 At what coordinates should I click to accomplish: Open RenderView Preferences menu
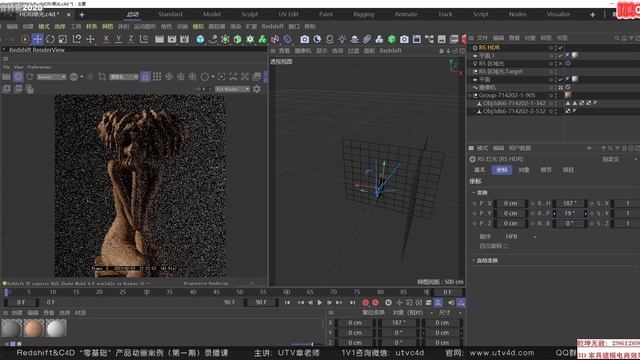tap(39, 67)
